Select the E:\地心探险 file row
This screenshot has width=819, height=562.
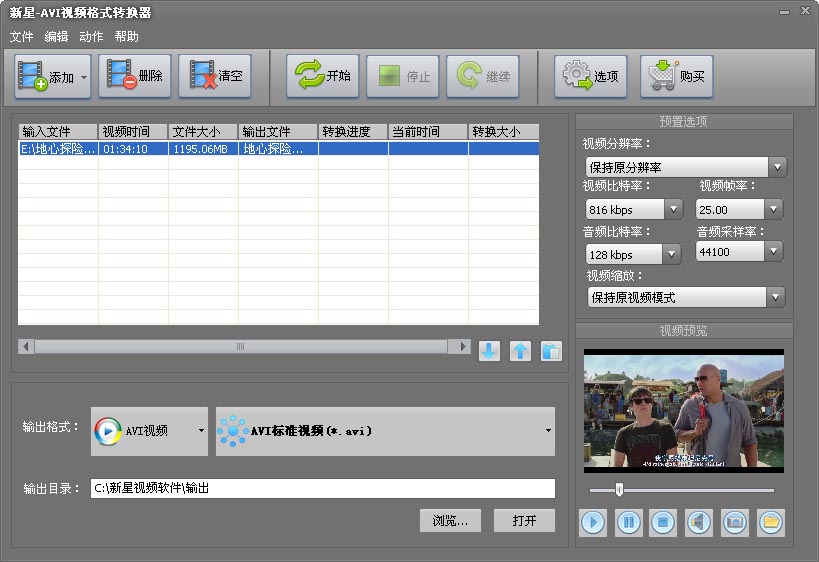point(278,149)
